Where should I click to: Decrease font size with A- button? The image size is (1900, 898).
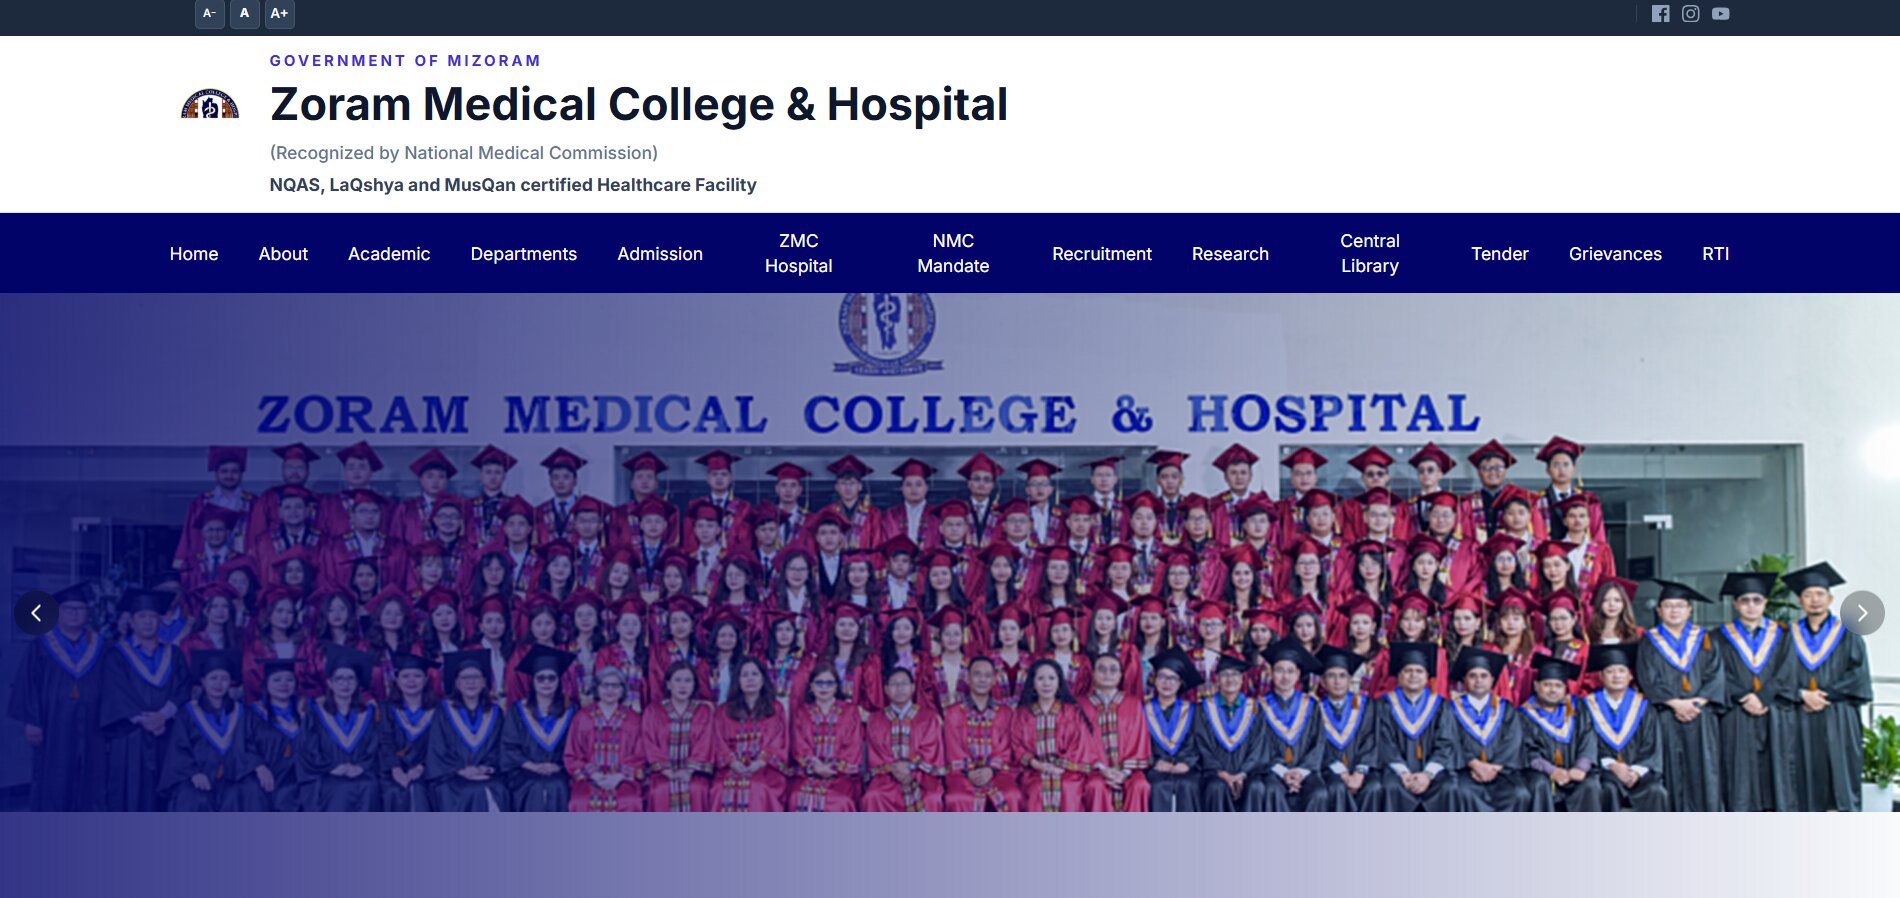[x=209, y=14]
